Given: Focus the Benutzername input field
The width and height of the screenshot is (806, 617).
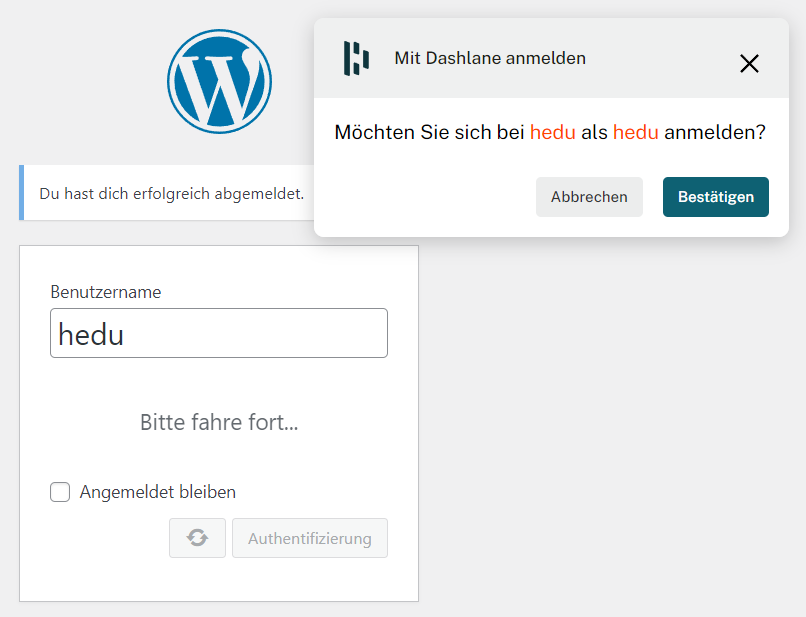Looking at the screenshot, I should tap(219, 333).
